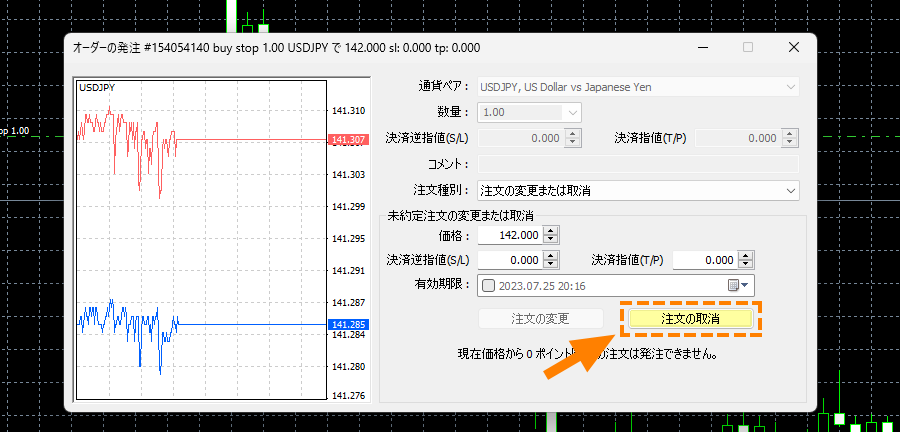Screen dimensions: 900x432
Task: Close the order dialog window
Action: click(x=794, y=48)
